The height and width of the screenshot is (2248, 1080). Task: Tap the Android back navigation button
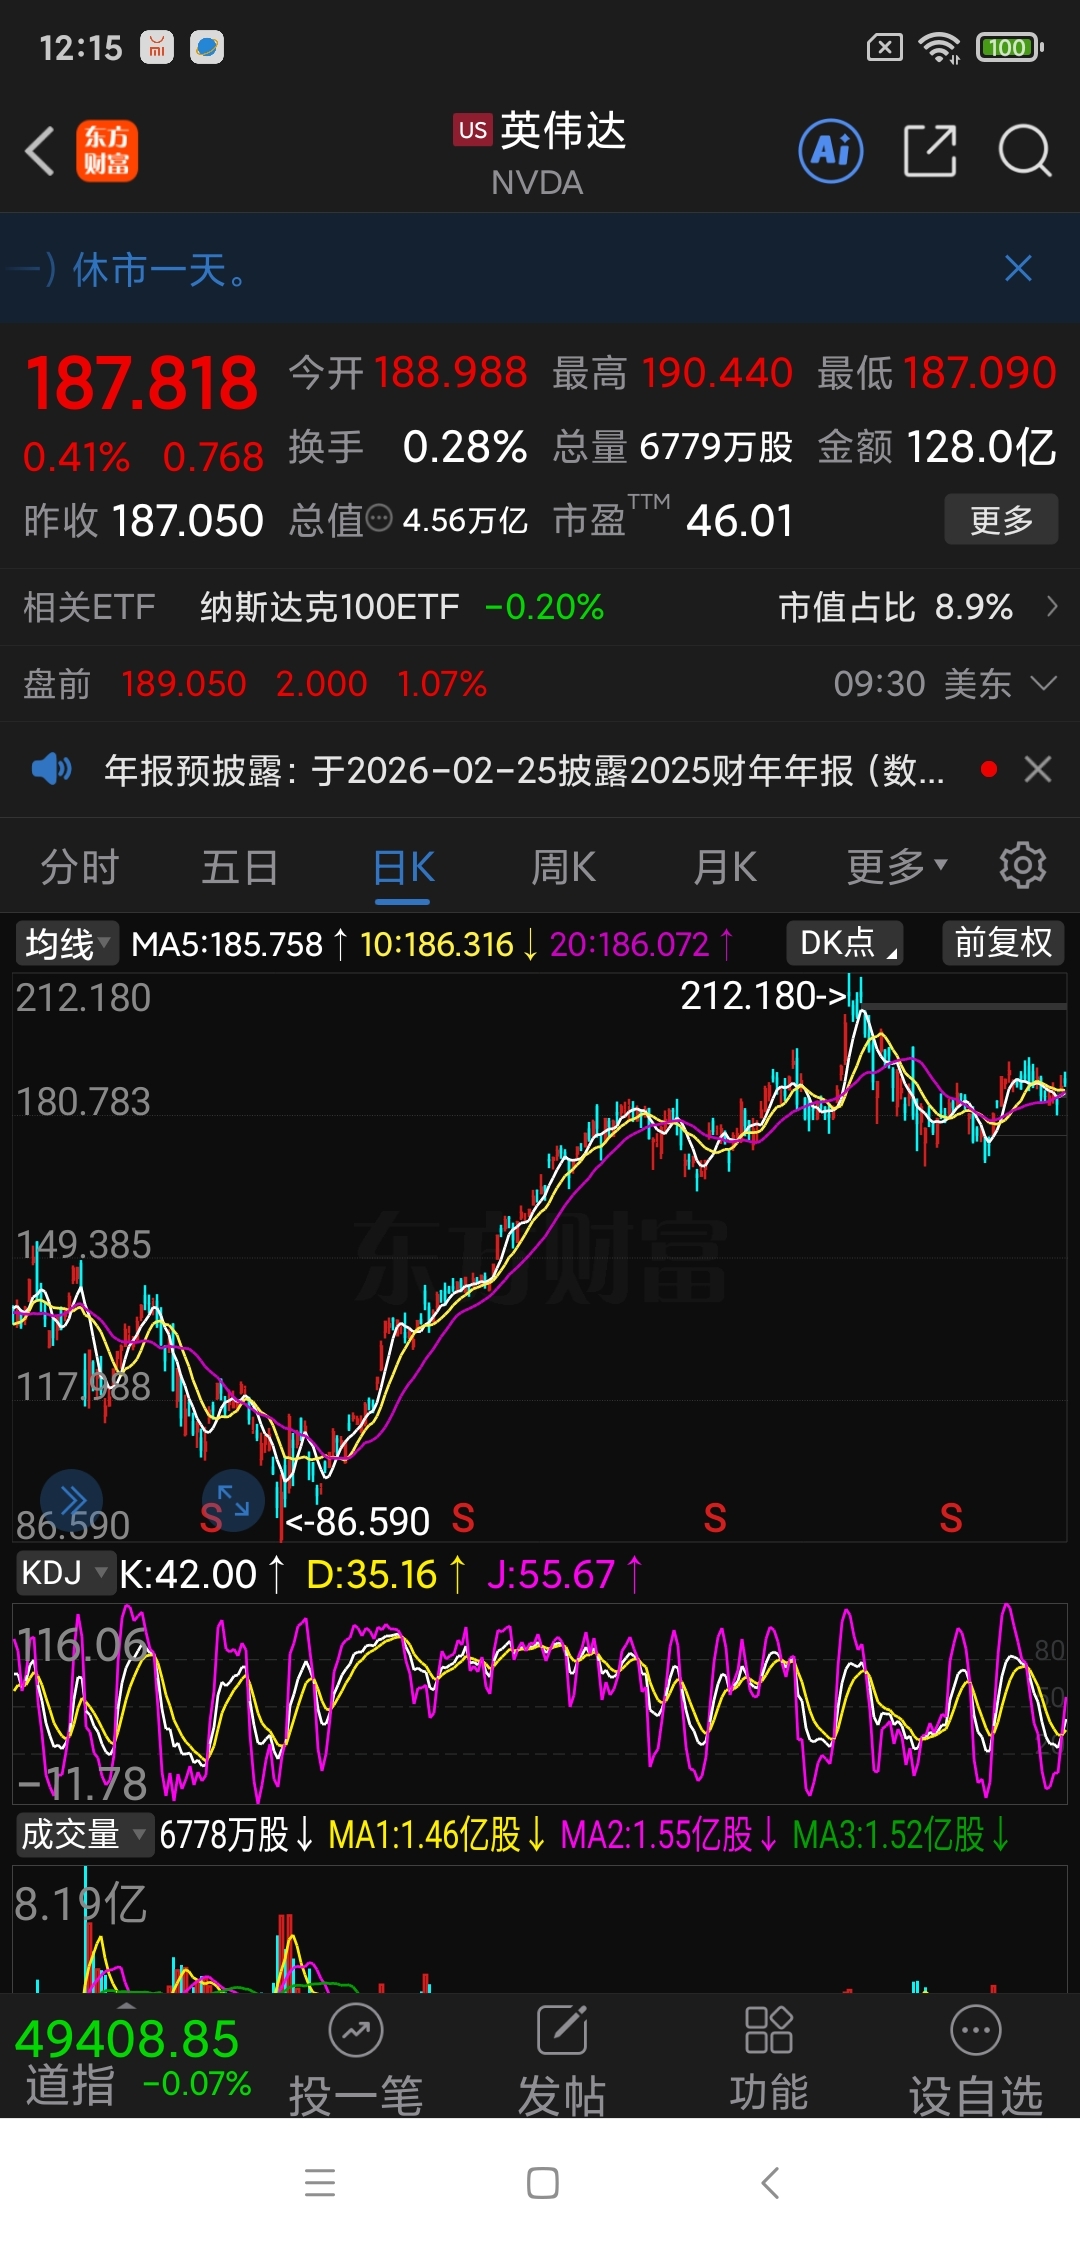click(x=769, y=2183)
